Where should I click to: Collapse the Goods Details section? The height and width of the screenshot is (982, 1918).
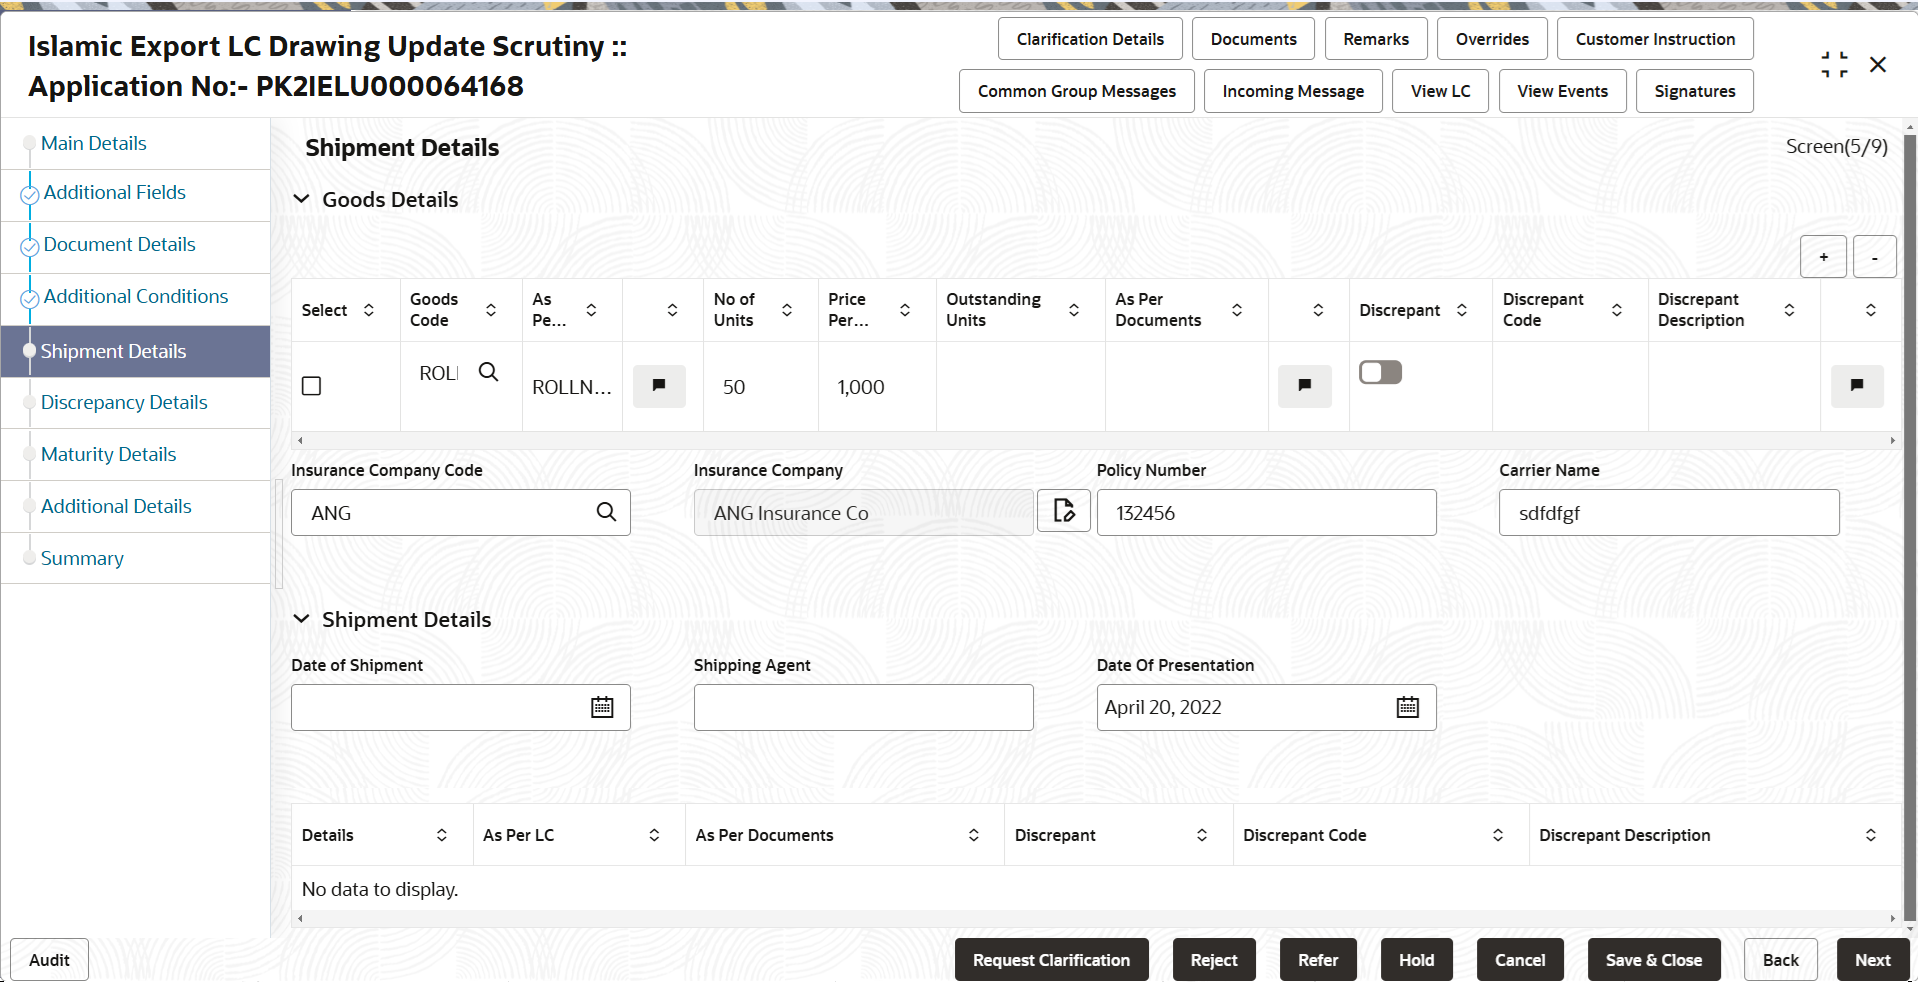pyautogui.click(x=301, y=199)
